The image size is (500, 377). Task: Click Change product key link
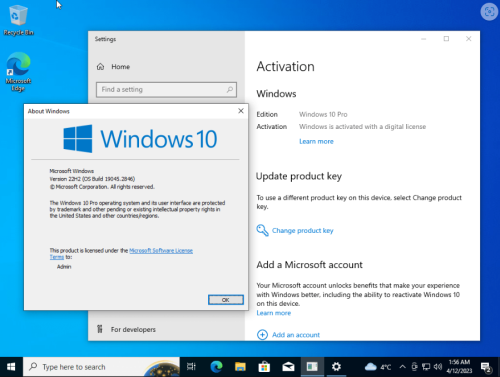point(302,231)
